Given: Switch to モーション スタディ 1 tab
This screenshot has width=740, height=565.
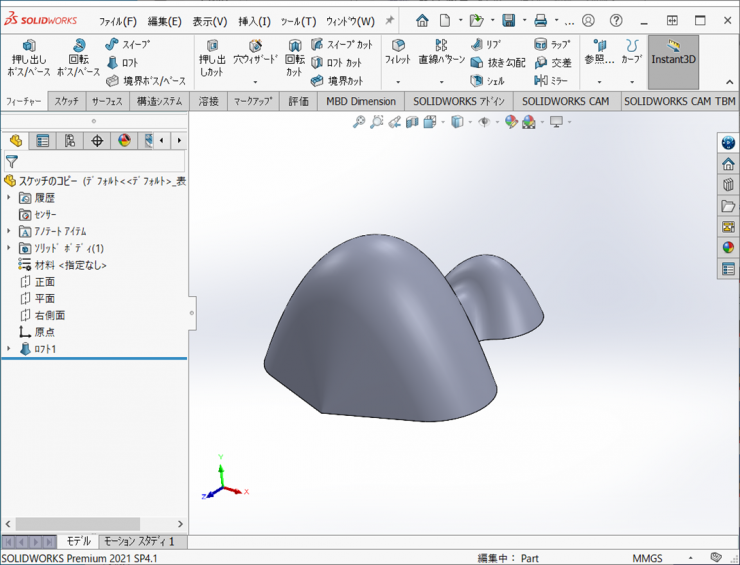Looking at the screenshot, I should 139,541.
